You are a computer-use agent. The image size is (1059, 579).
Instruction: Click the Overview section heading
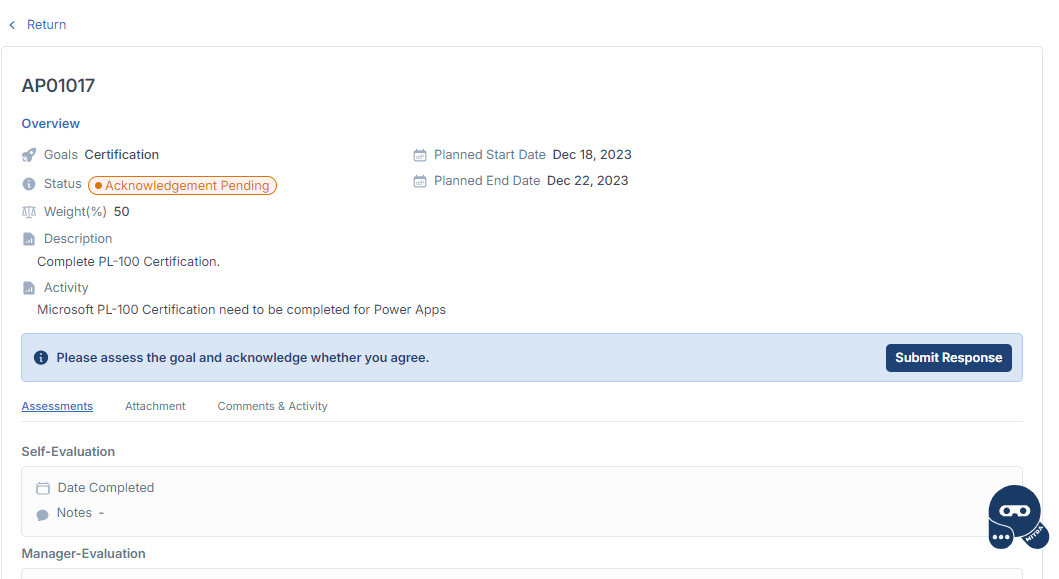(51, 124)
